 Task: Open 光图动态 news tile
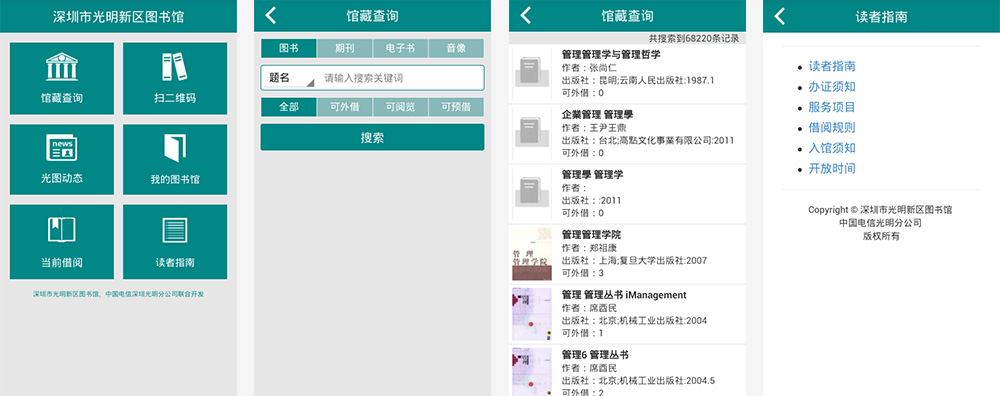[62, 159]
